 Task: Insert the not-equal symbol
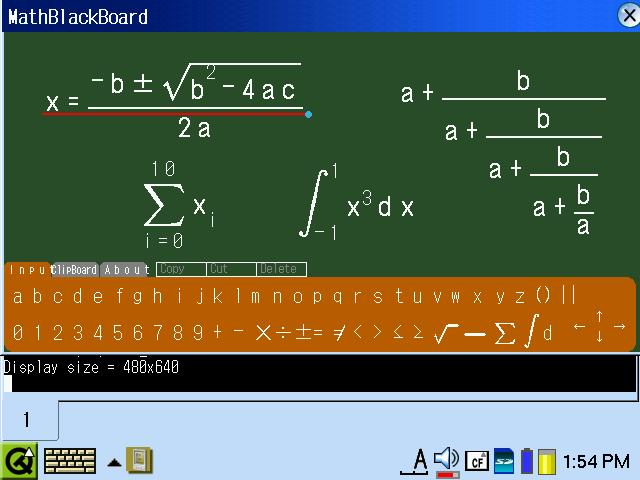pyautogui.click(x=339, y=332)
